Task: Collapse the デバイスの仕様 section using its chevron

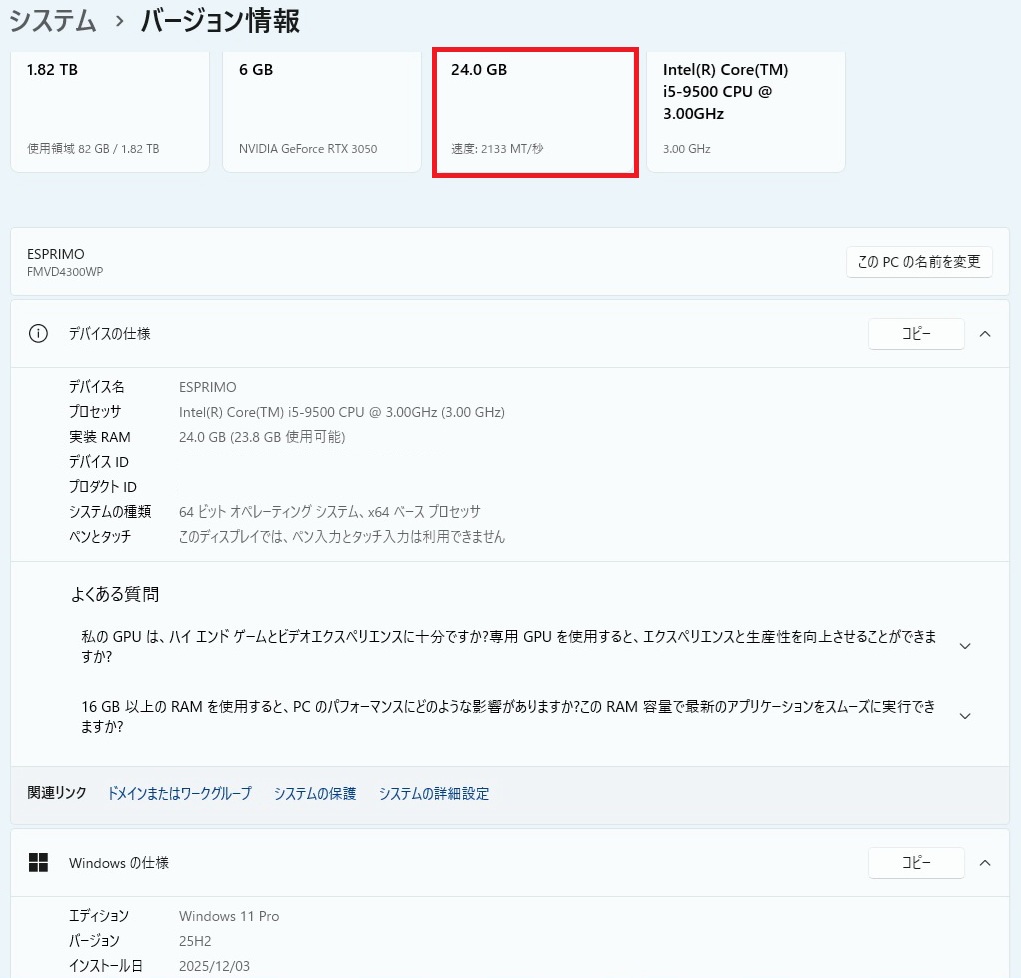Action: coord(985,334)
